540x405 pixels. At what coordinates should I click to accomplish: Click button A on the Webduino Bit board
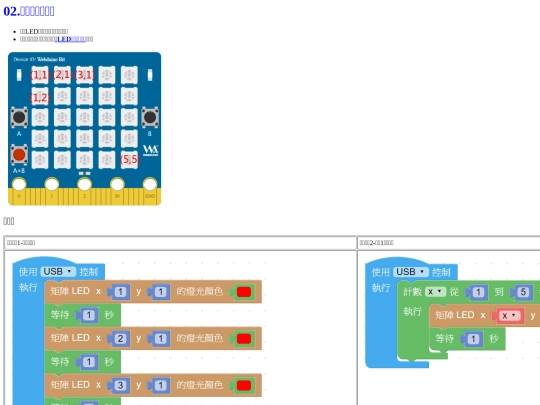(19, 117)
